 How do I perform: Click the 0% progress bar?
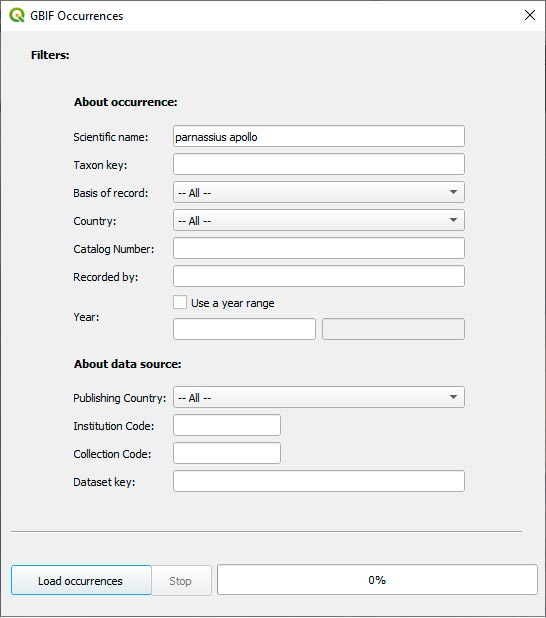coord(377,580)
